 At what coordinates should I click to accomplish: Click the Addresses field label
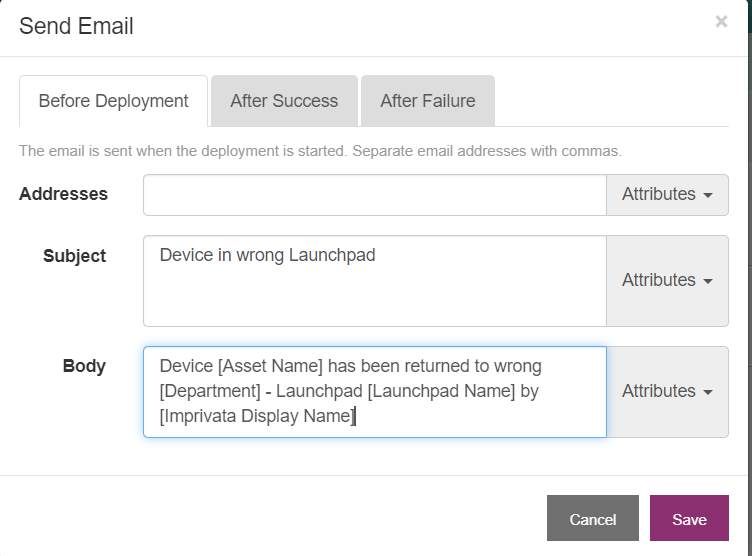click(x=63, y=194)
